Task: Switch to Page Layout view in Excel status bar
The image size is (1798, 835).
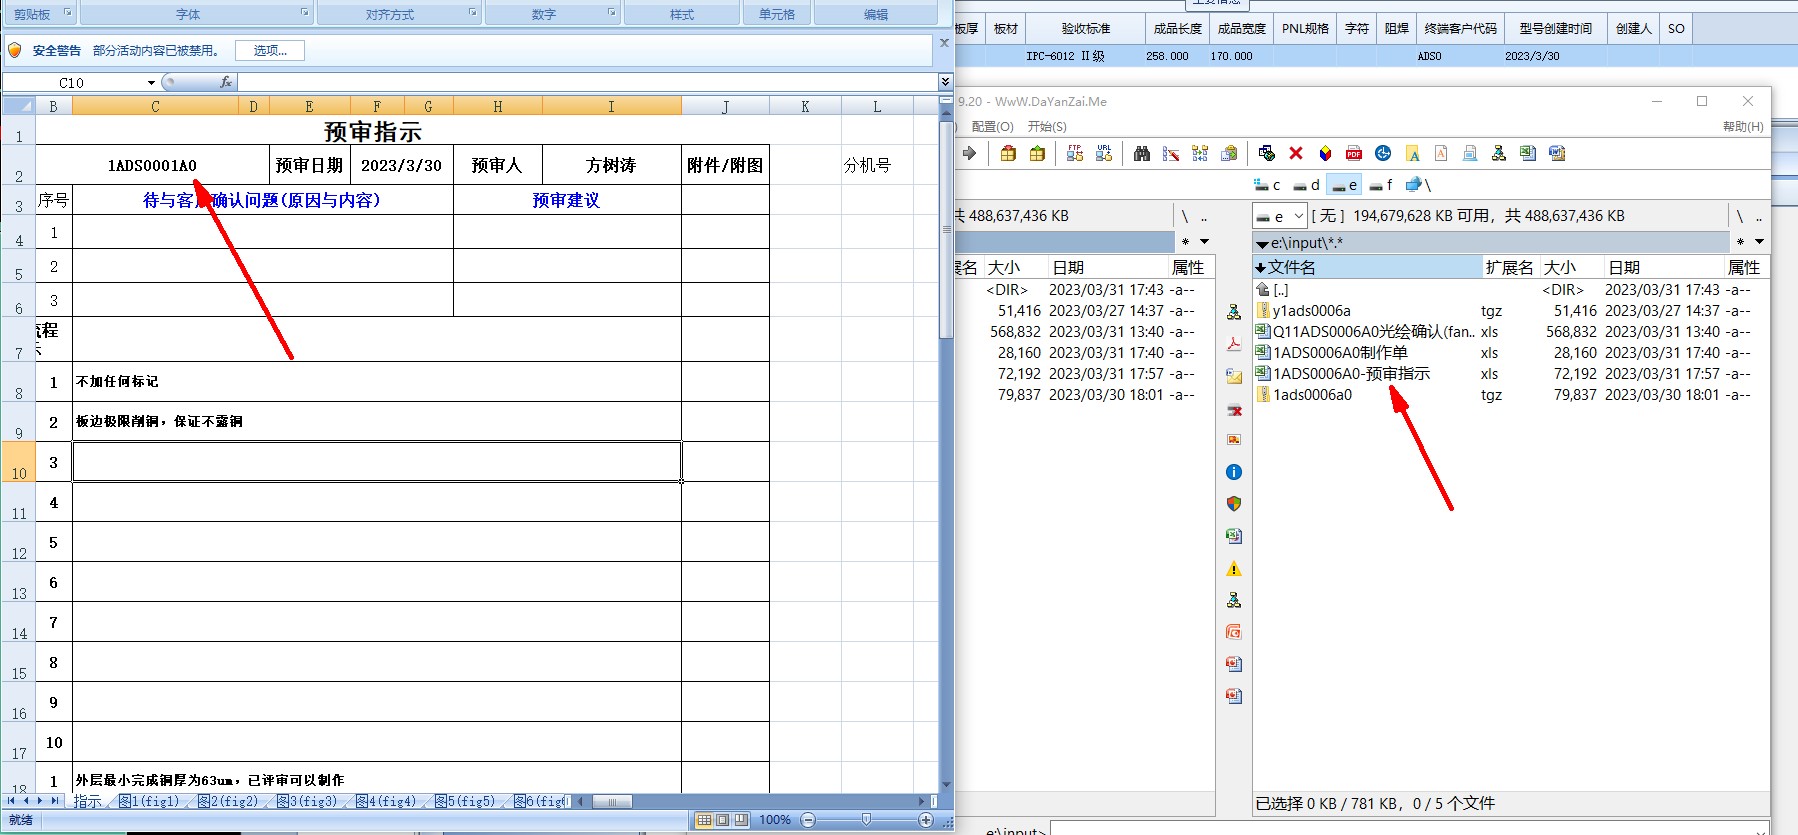Action: point(722,820)
